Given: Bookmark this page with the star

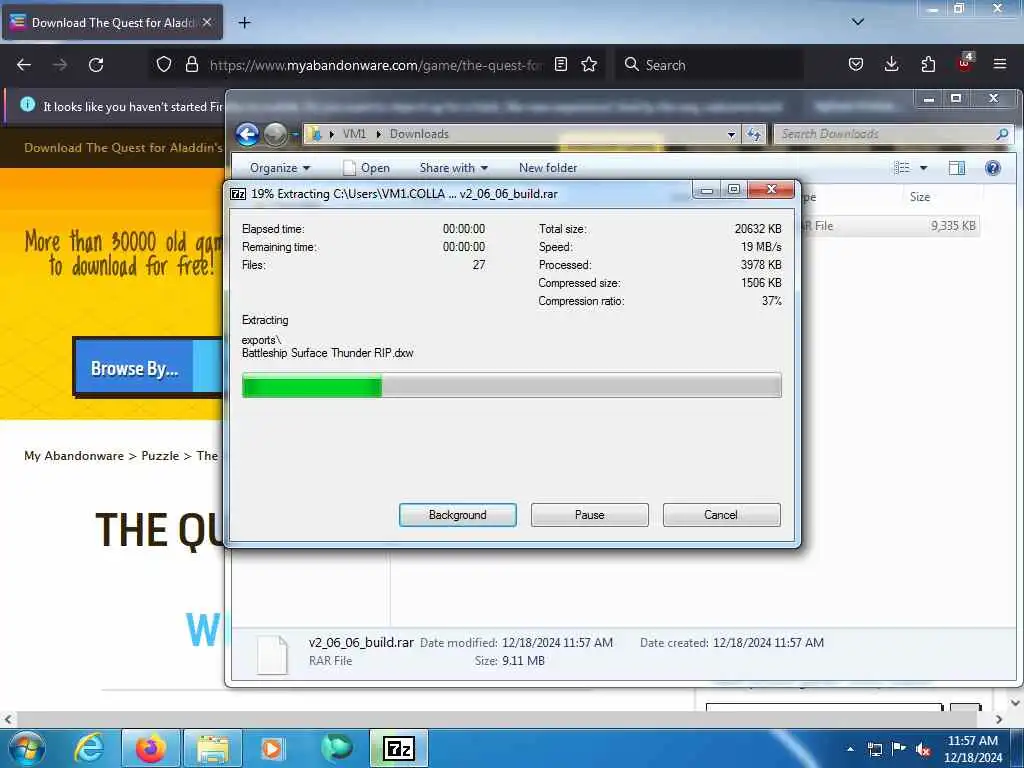Looking at the screenshot, I should pyautogui.click(x=589, y=65).
